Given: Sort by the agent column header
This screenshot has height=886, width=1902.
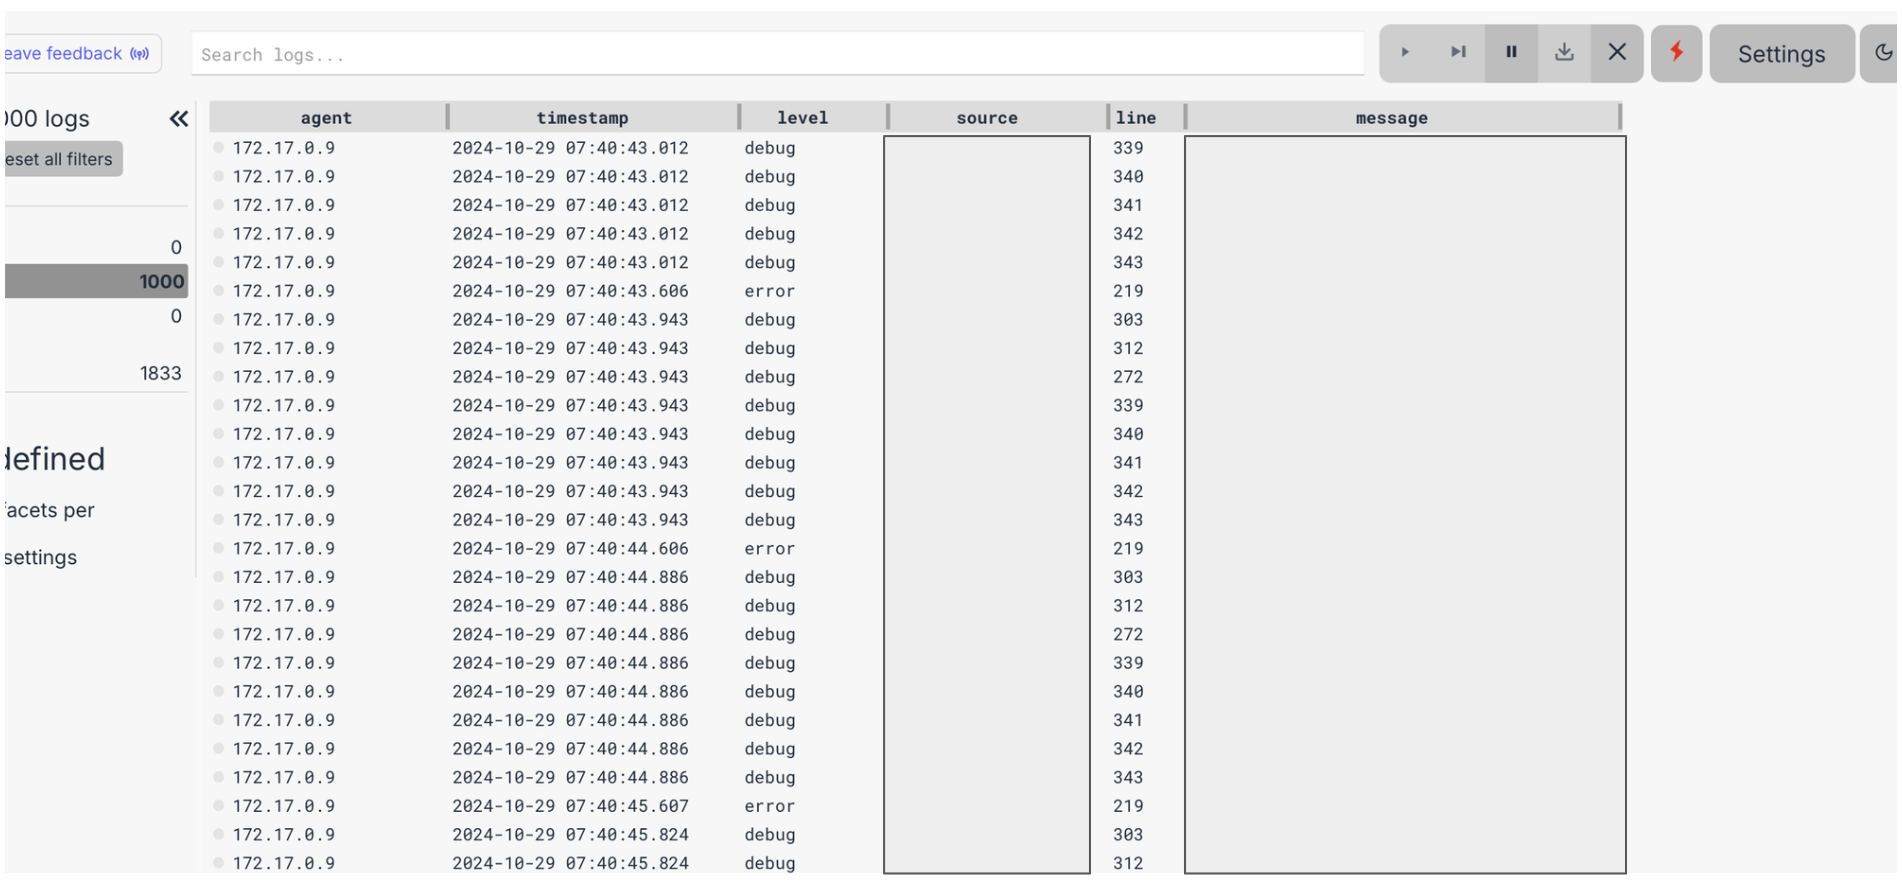Looking at the screenshot, I should click(x=326, y=117).
